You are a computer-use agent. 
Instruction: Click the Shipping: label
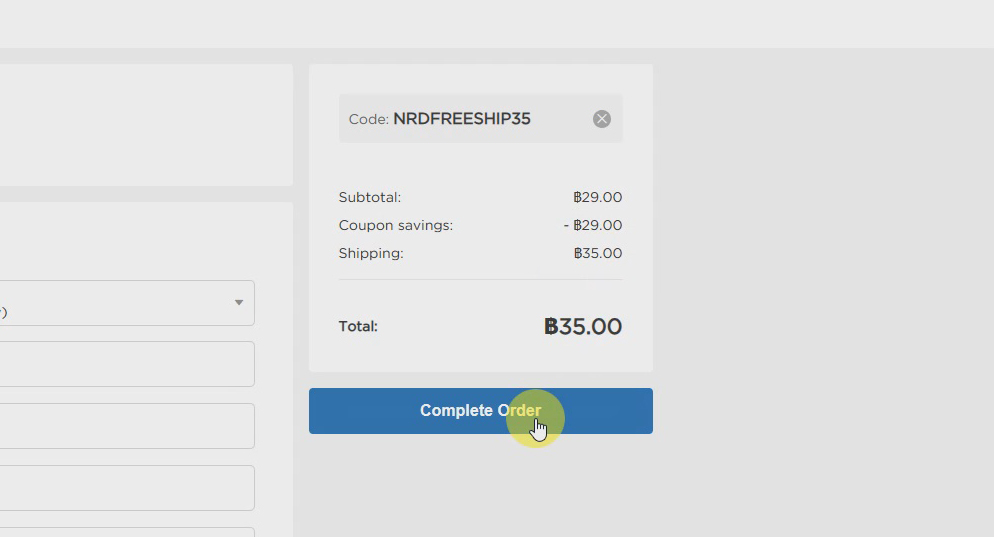[x=371, y=253]
